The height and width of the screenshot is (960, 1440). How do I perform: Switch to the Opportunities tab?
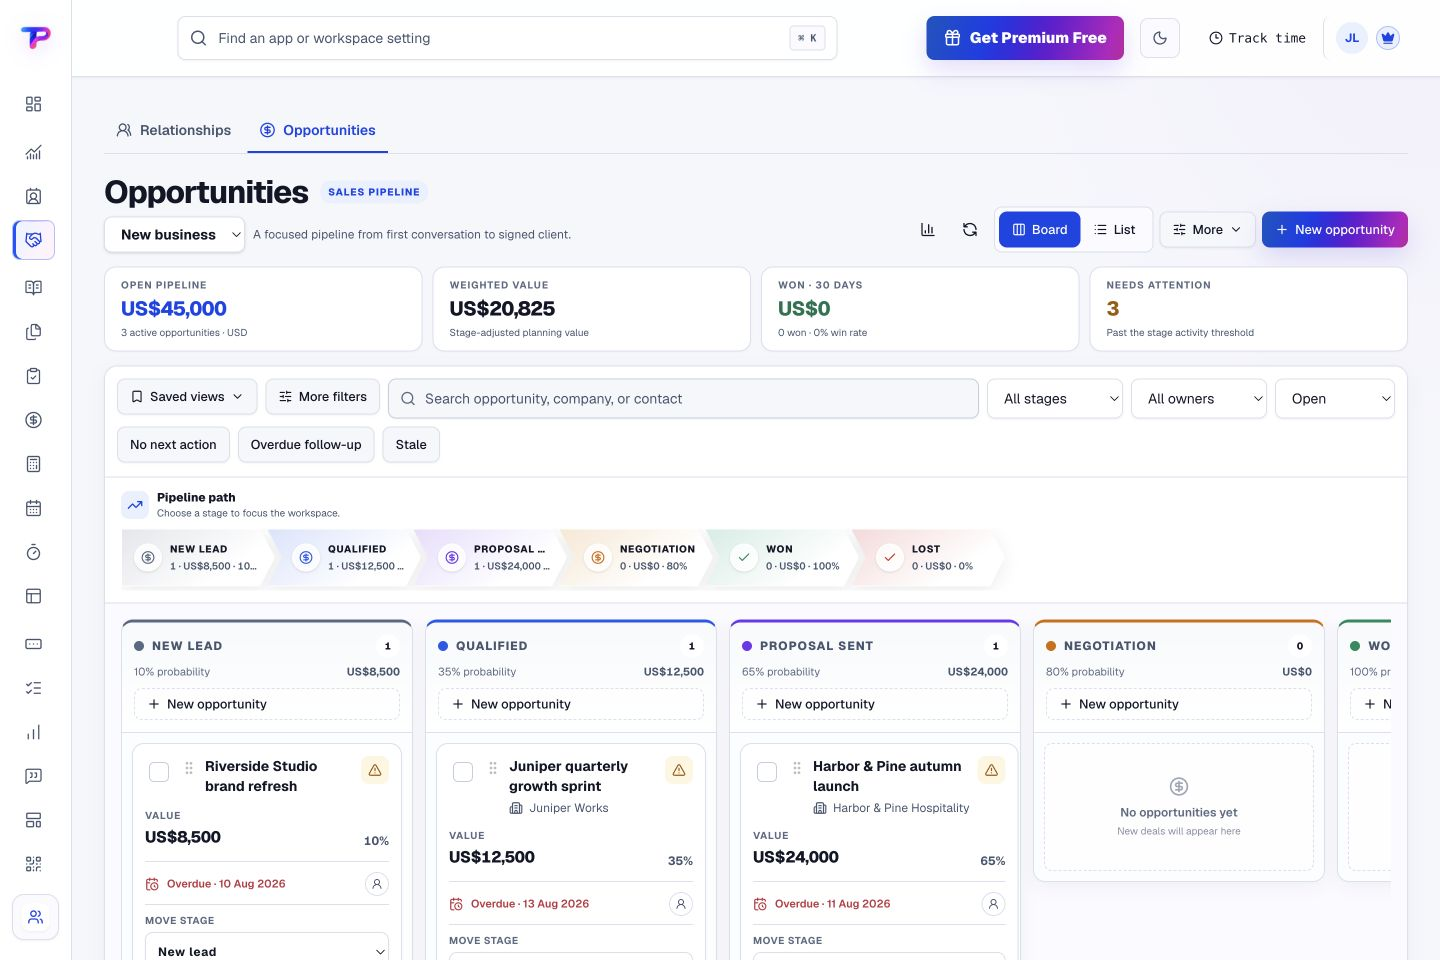[318, 130]
